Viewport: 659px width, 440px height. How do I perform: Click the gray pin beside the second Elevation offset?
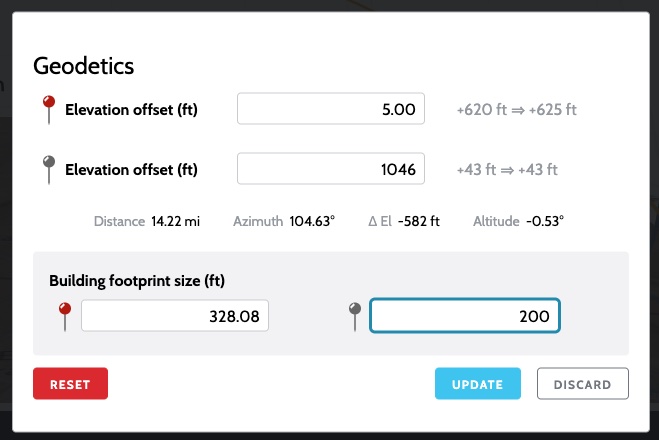pyautogui.click(x=46, y=166)
